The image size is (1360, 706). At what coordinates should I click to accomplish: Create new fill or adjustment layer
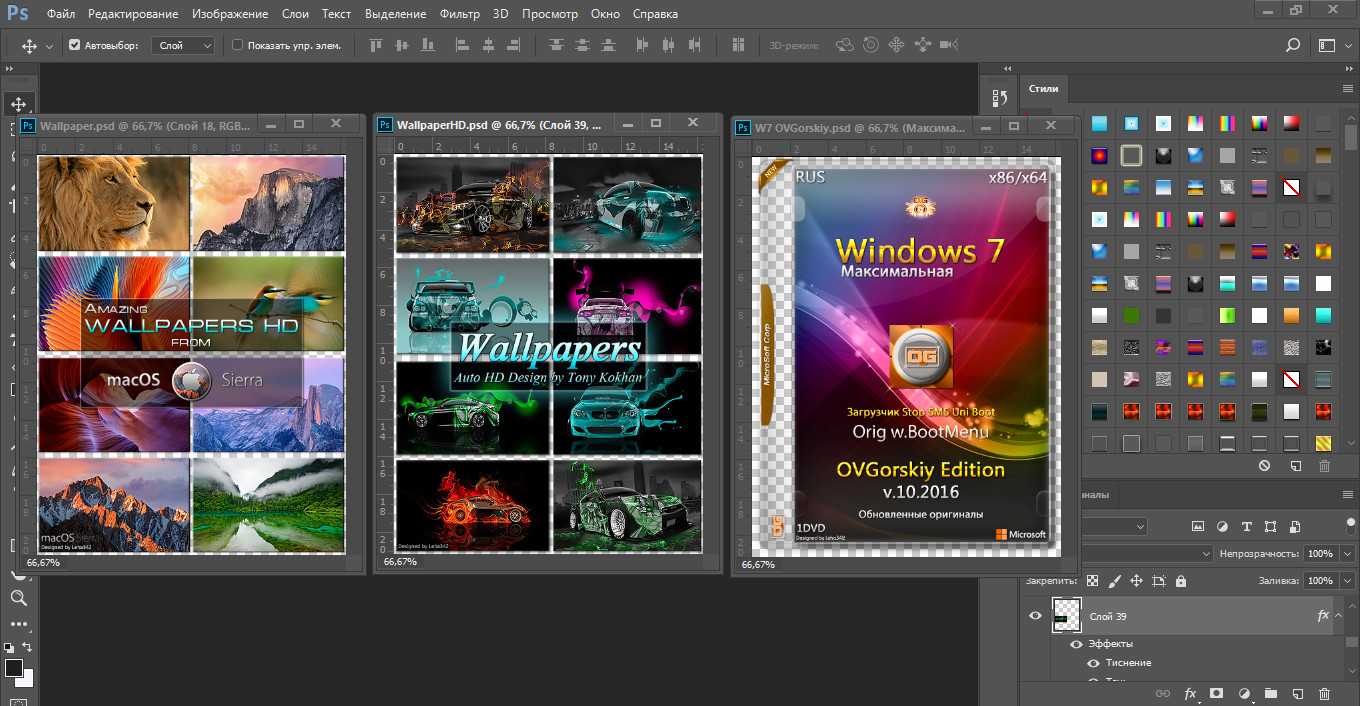1244,693
